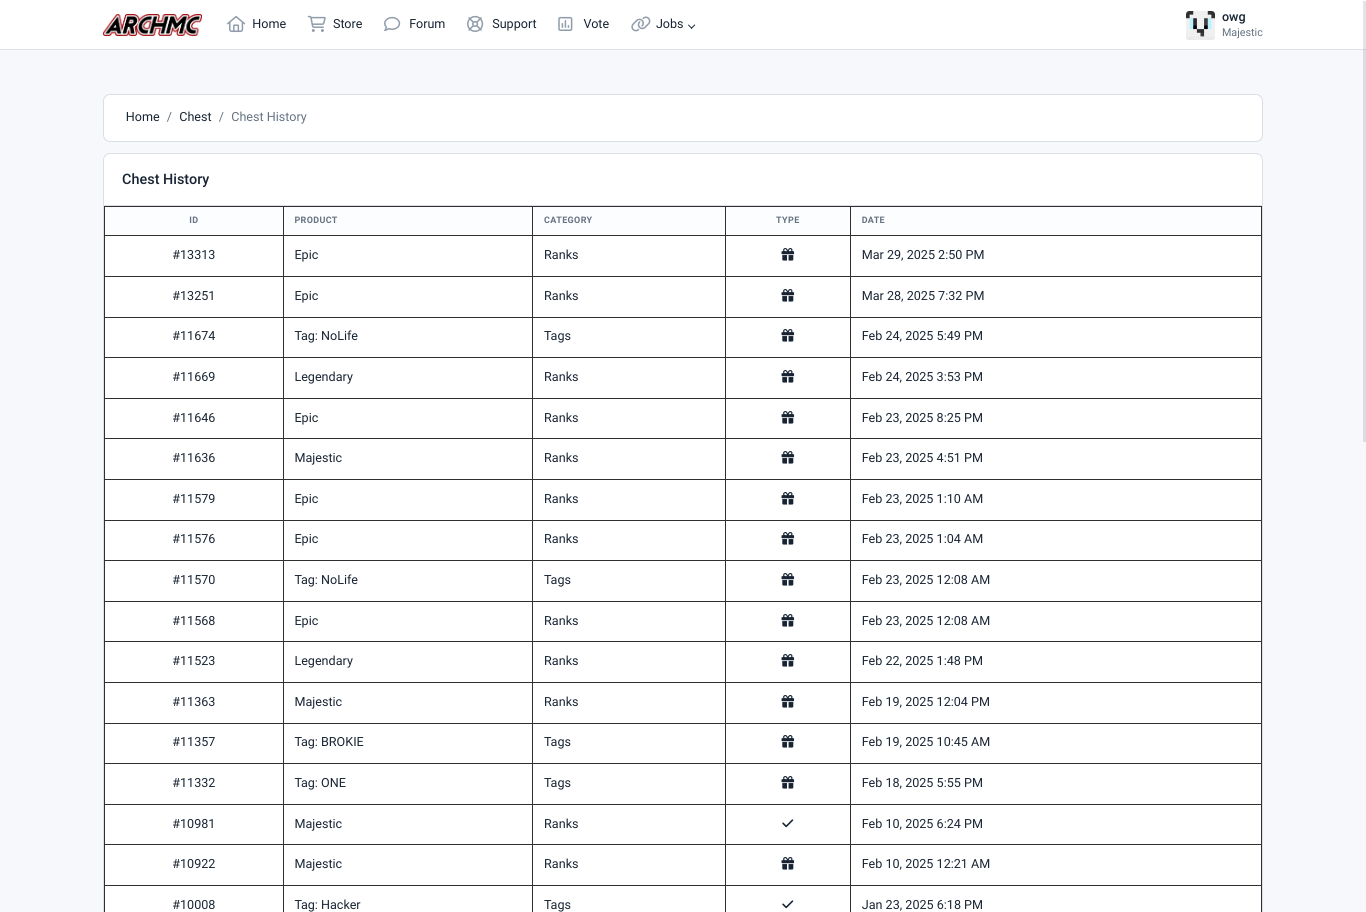Click gift icon in row #10922

pos(788,864)
